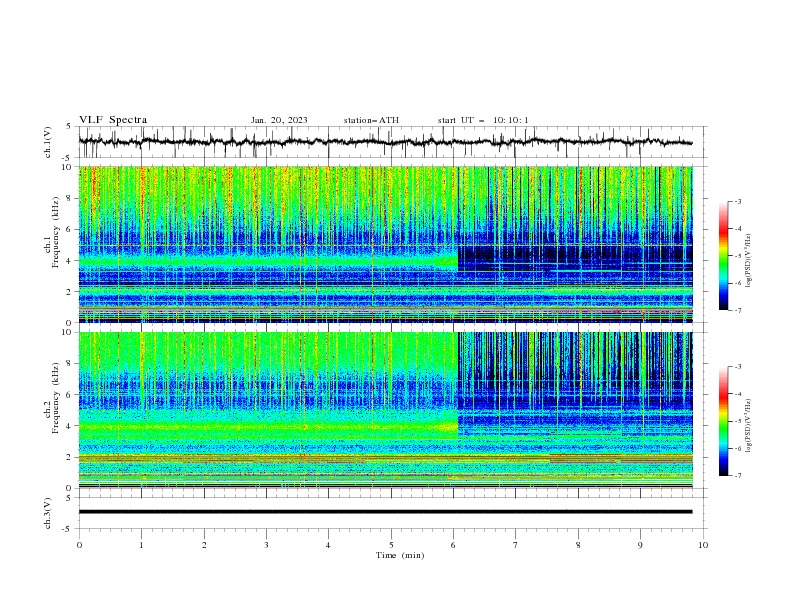
Task: Click time axis tick label '7'
Action: click(516, 545)
